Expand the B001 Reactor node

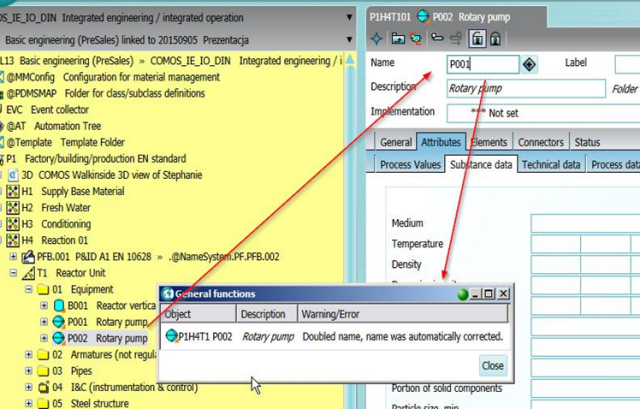click(x=44, y=305)
